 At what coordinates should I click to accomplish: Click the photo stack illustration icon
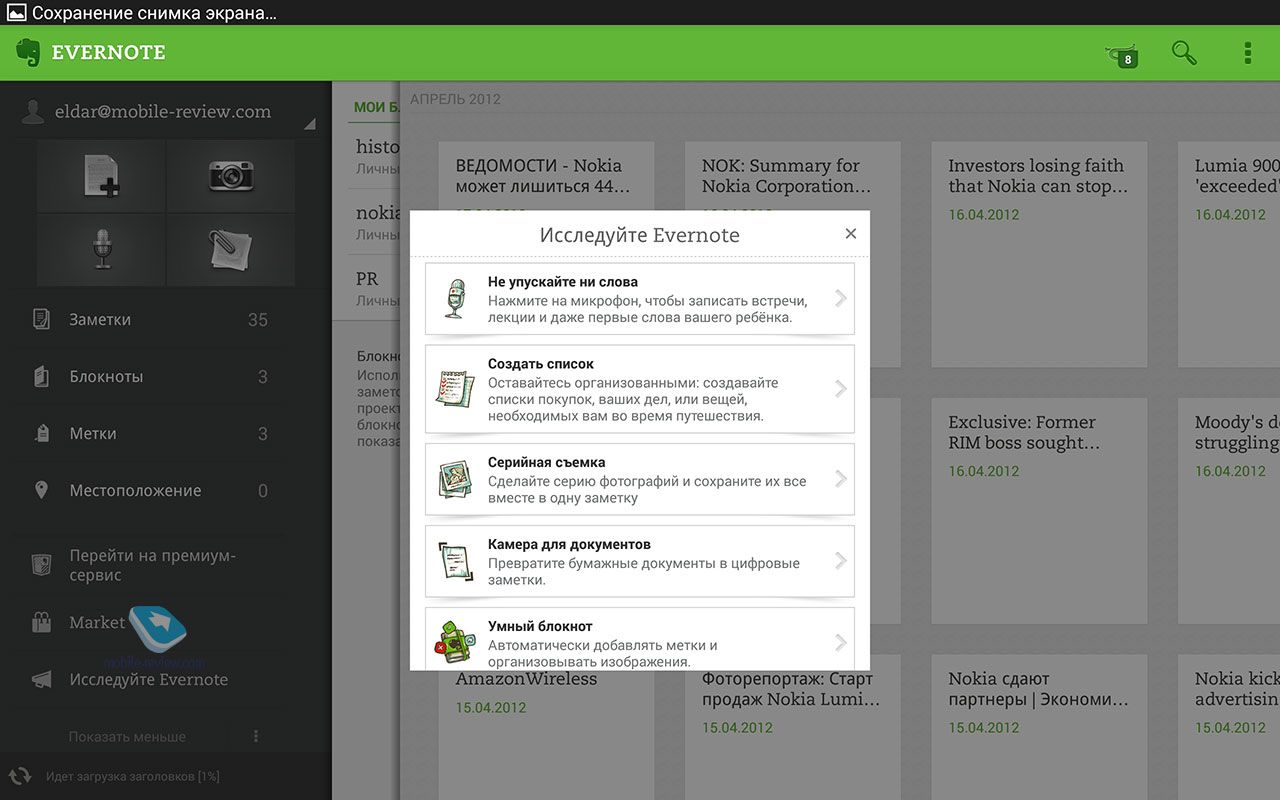(x=455, y=481)
